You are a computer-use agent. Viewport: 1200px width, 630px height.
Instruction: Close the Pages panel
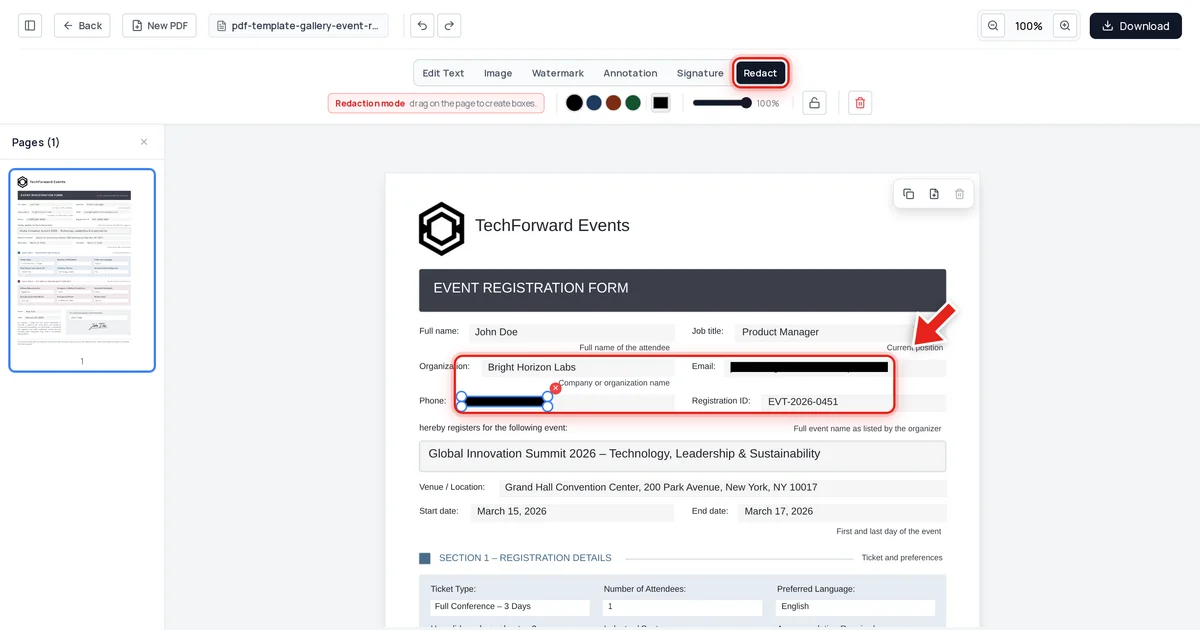coord(144,142)
